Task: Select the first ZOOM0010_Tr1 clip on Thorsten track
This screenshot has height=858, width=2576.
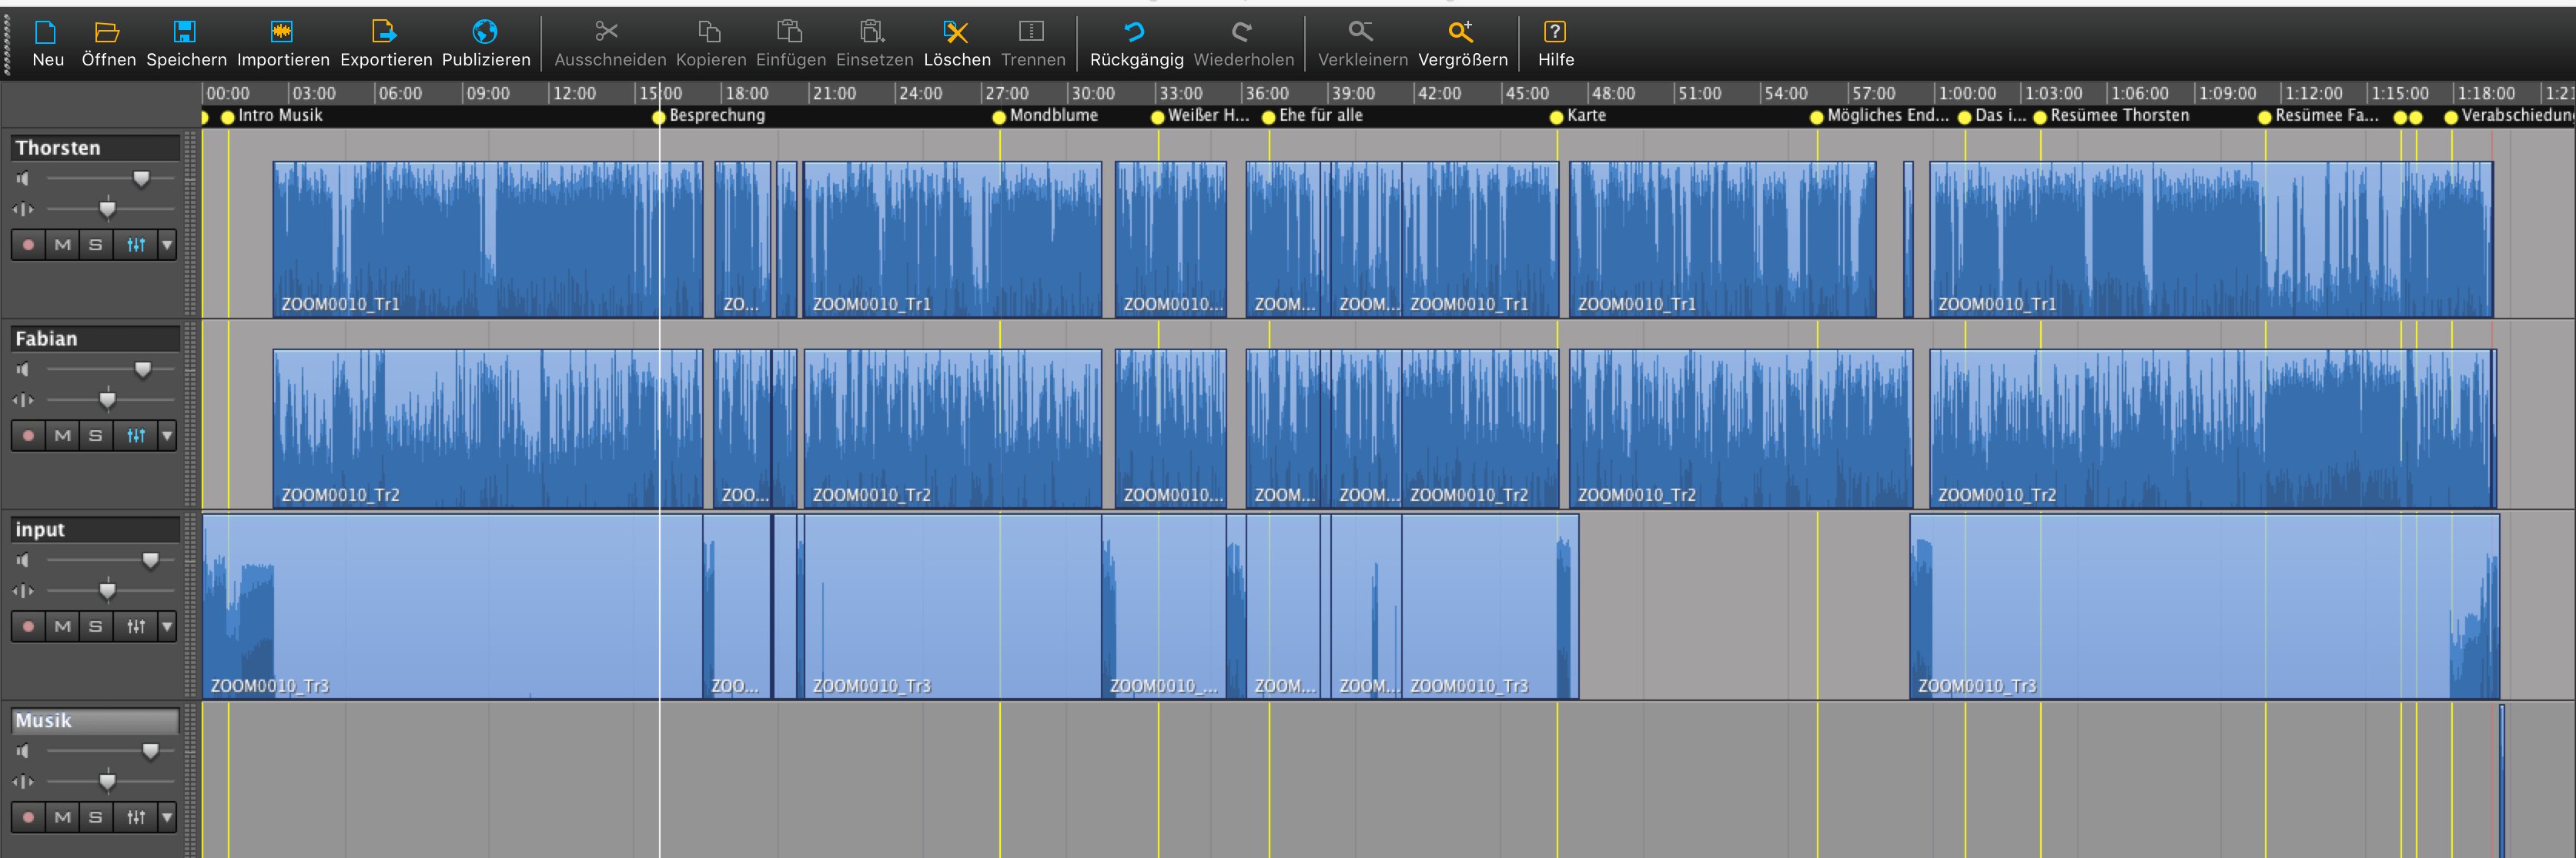Action: [488, 240]
